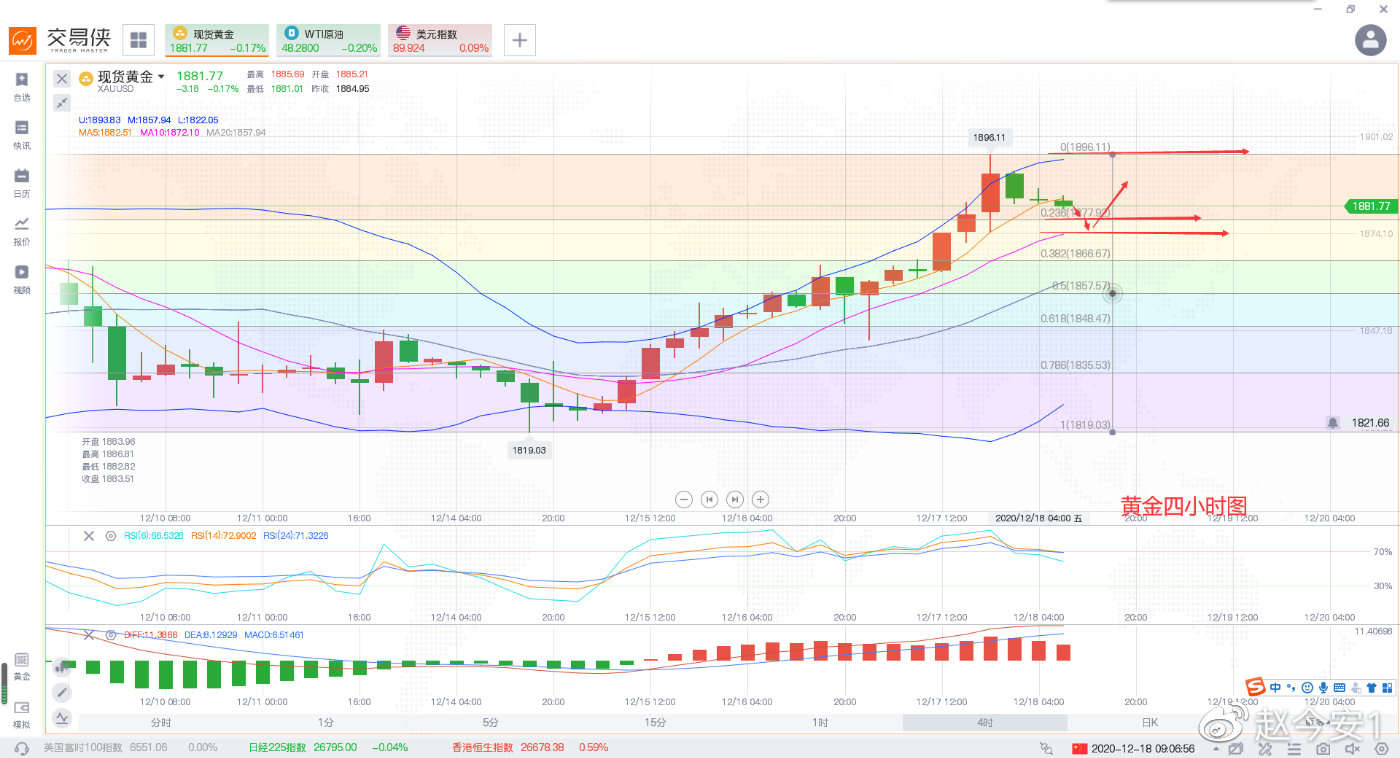Image resolution: width=1400 pixels, height=758 pixels.
Task: Take a screenshot with the camera icon
Action: 1323,748
